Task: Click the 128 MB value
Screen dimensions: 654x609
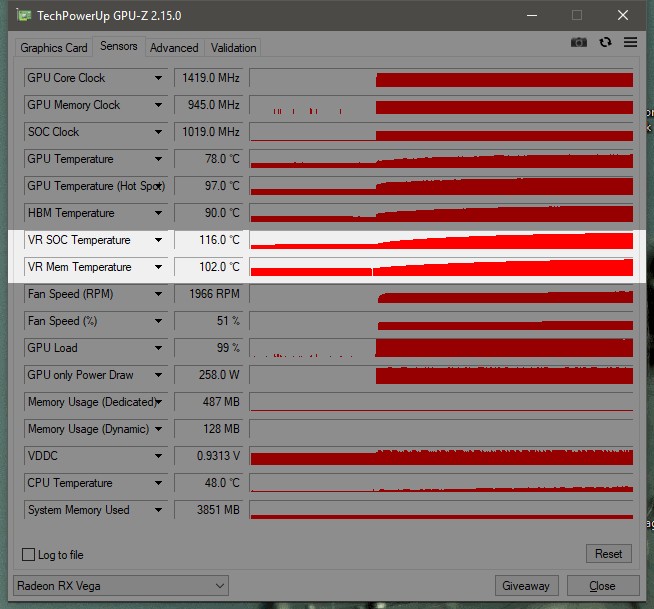Action: [x=209, y=429]
